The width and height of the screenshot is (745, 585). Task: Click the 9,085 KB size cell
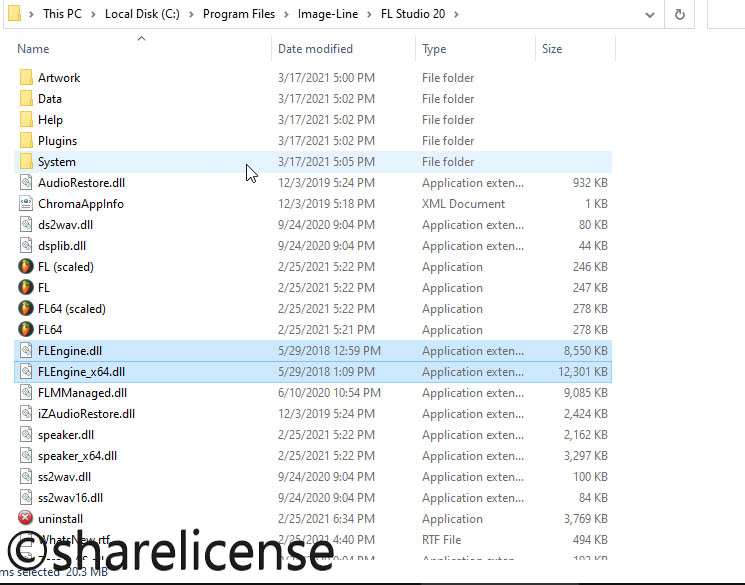[x=586, y=393]
